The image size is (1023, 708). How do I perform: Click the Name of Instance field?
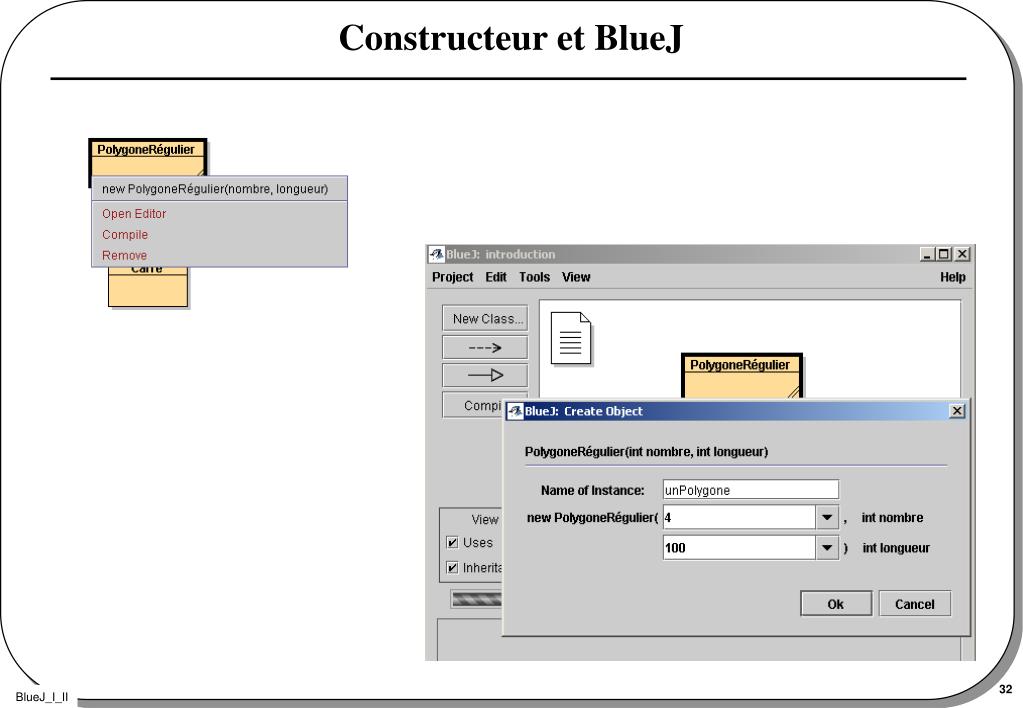750,490
